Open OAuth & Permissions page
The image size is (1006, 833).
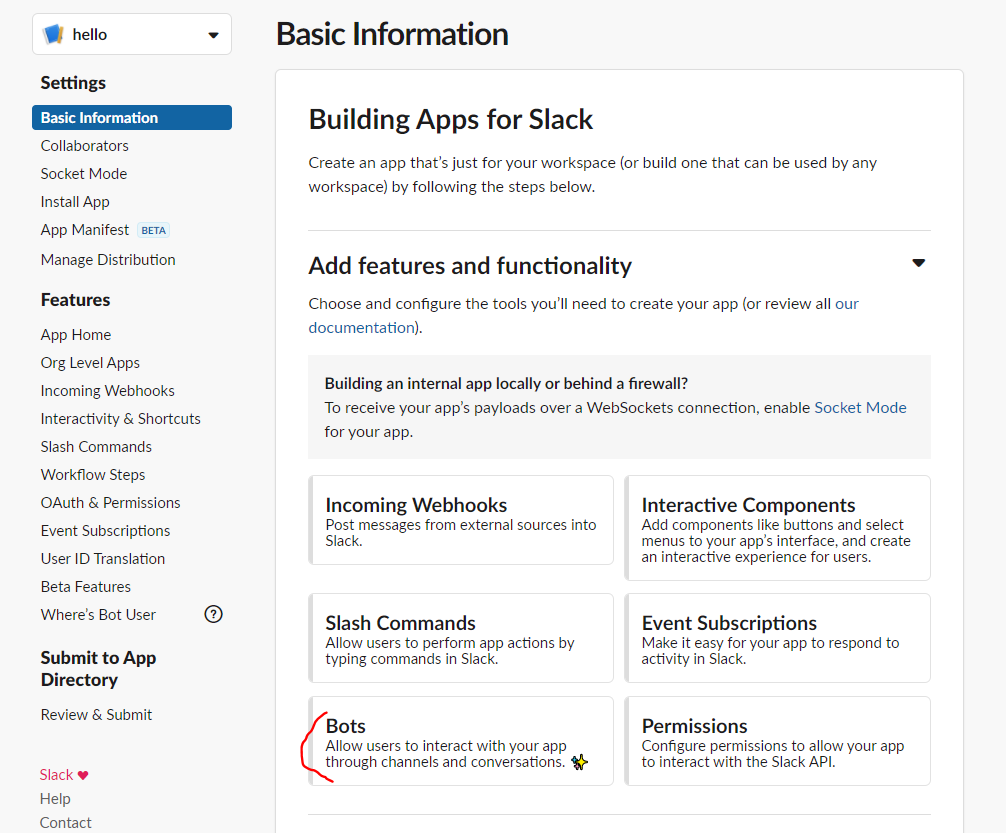(x=110, y=502)
